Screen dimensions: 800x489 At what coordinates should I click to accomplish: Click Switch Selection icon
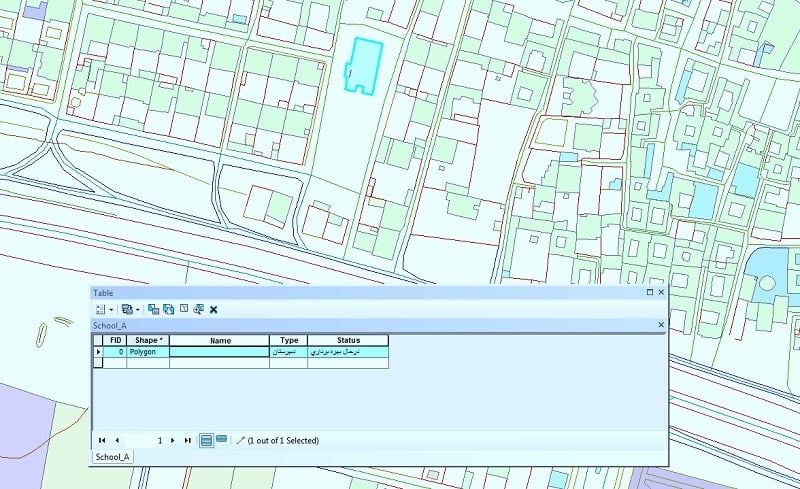pyautogui.click(x=168, y=310)
